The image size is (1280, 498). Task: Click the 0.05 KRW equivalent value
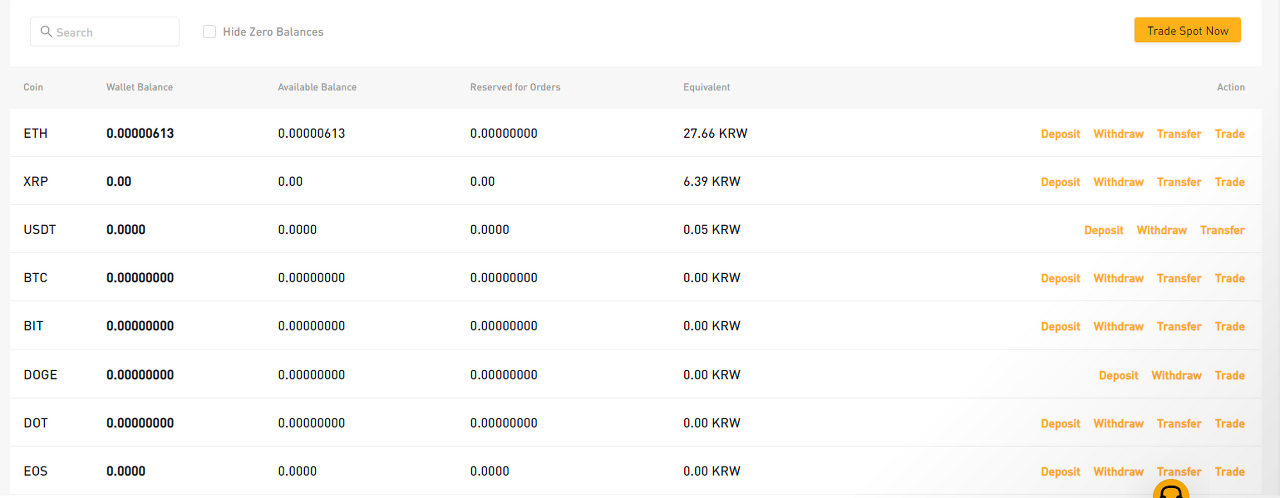(x=712, y=230)
